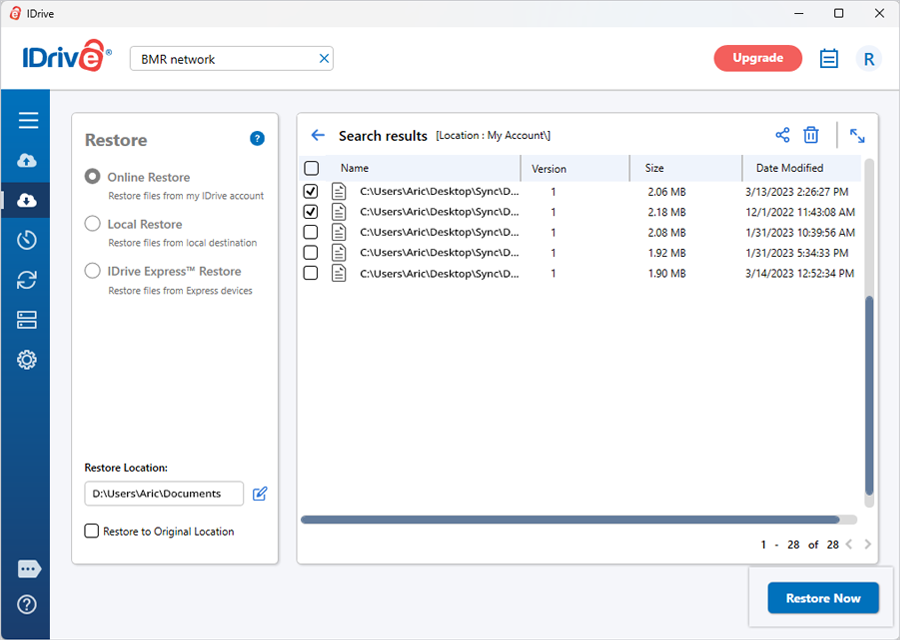900x640 pixels.
Task: Click the Upgrade button
Action: pos(757,58)
